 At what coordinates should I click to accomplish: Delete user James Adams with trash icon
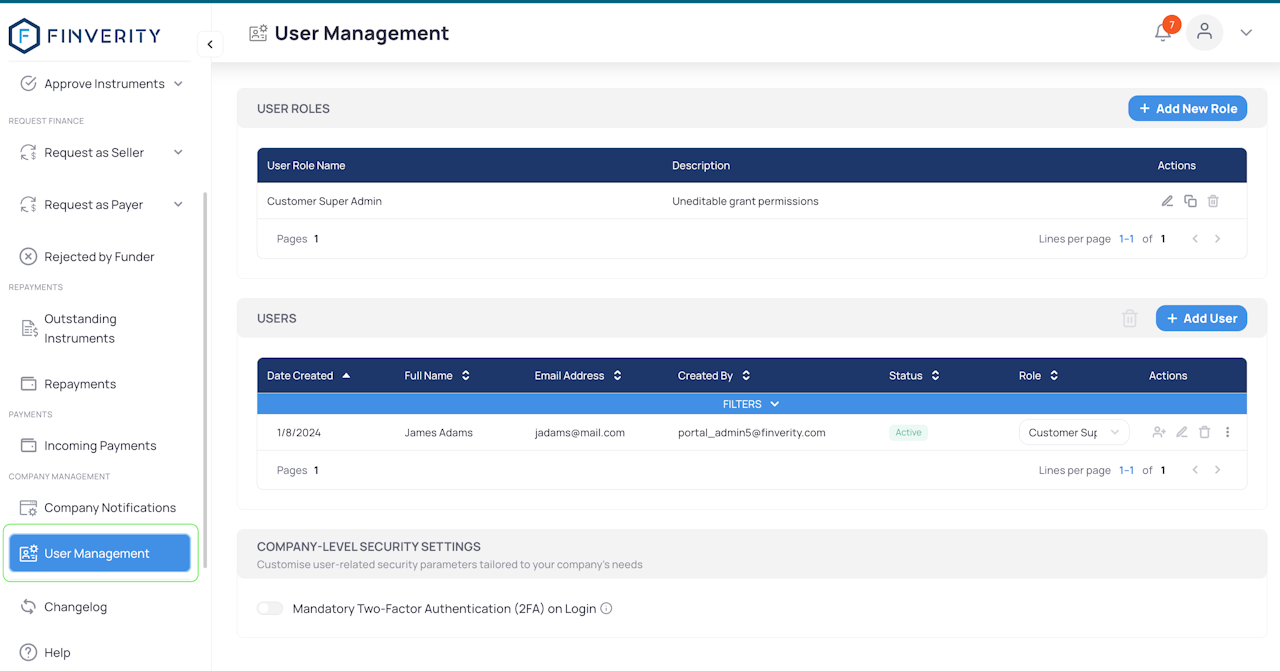pyautogui.click(x=1205, y=432)
